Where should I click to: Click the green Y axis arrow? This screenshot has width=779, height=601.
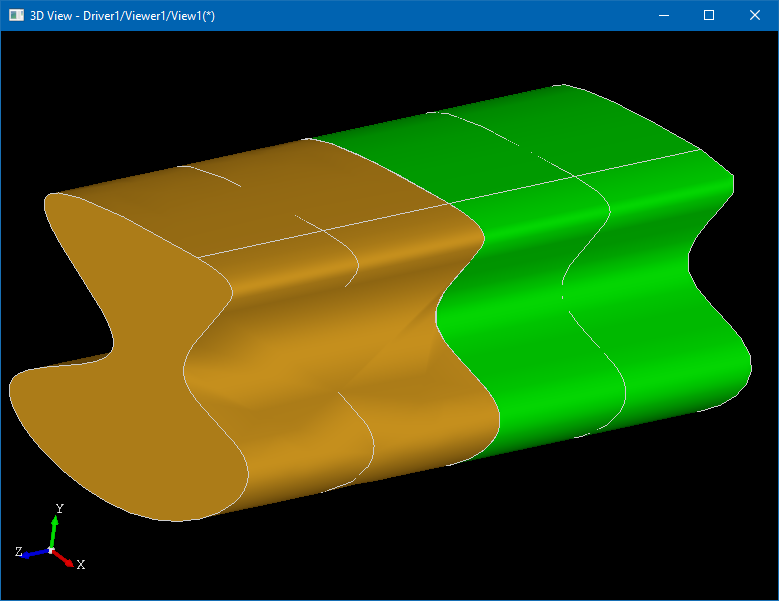point(54,530)
